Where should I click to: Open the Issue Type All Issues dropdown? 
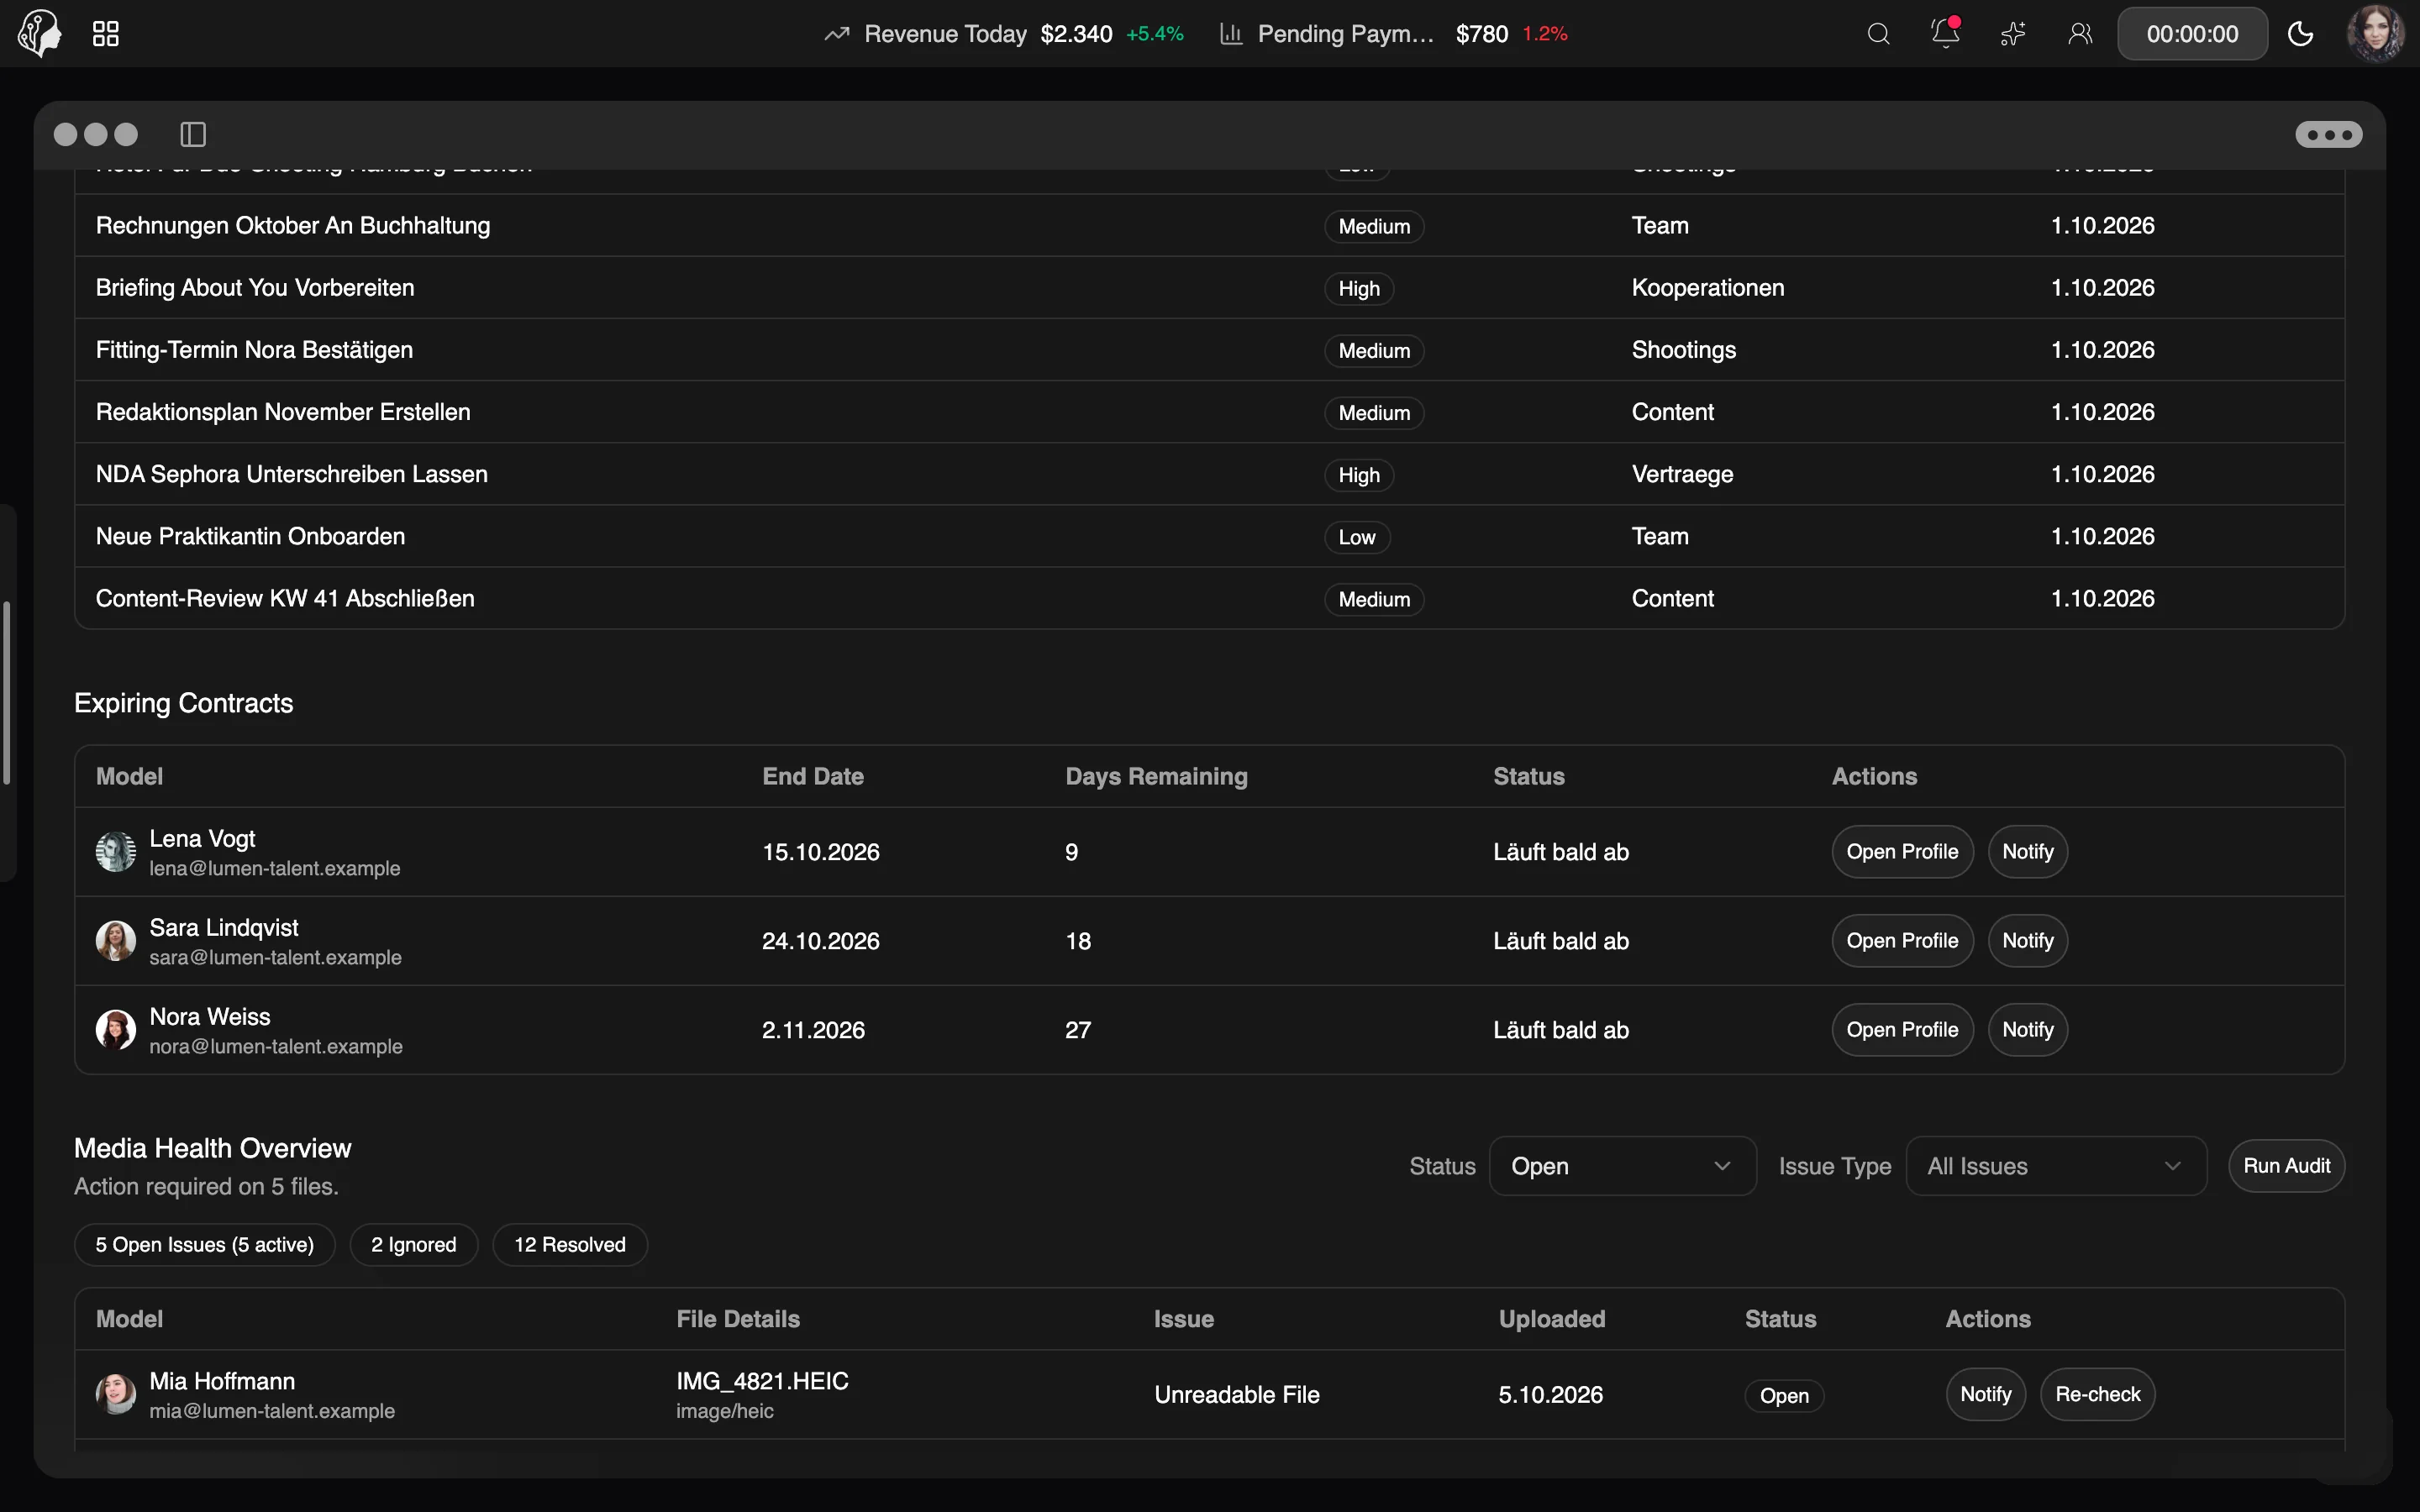click(2055, 1166)
